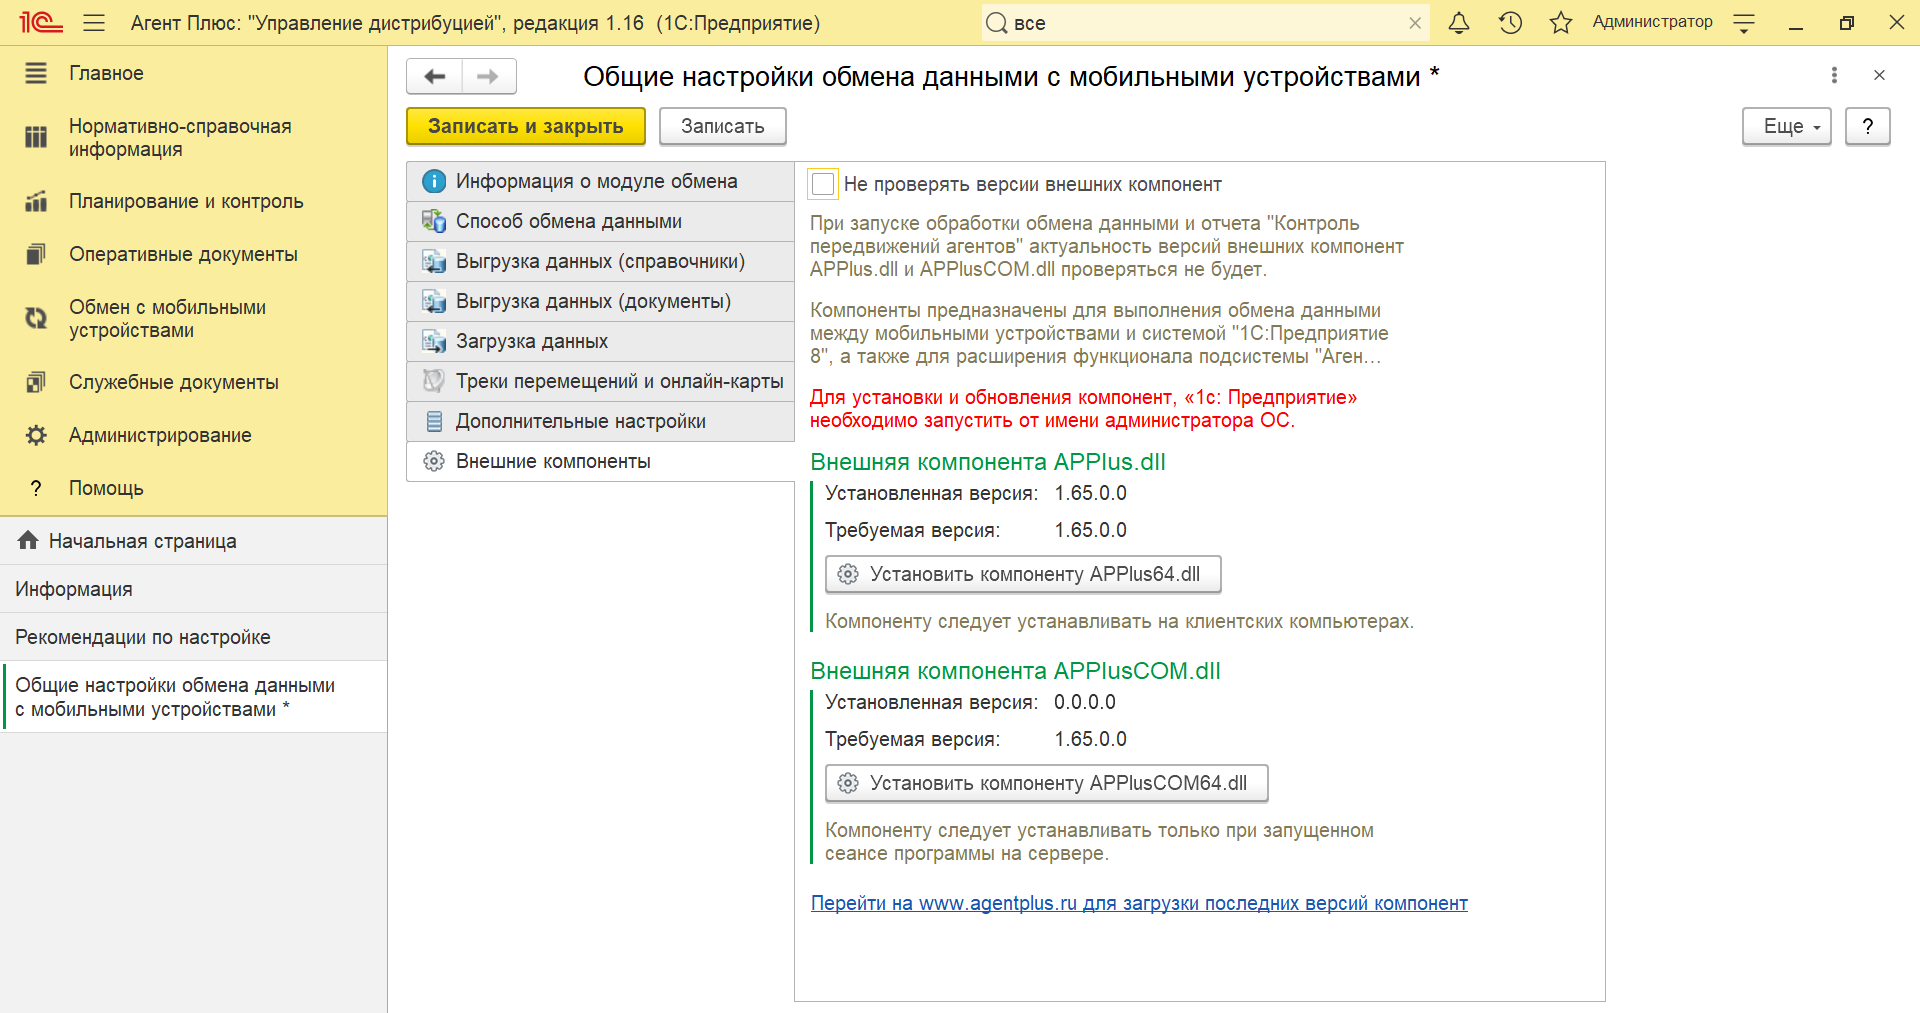Close the settings form tab with X
1920x1013 pixels.
click(x=1879, y=75)
